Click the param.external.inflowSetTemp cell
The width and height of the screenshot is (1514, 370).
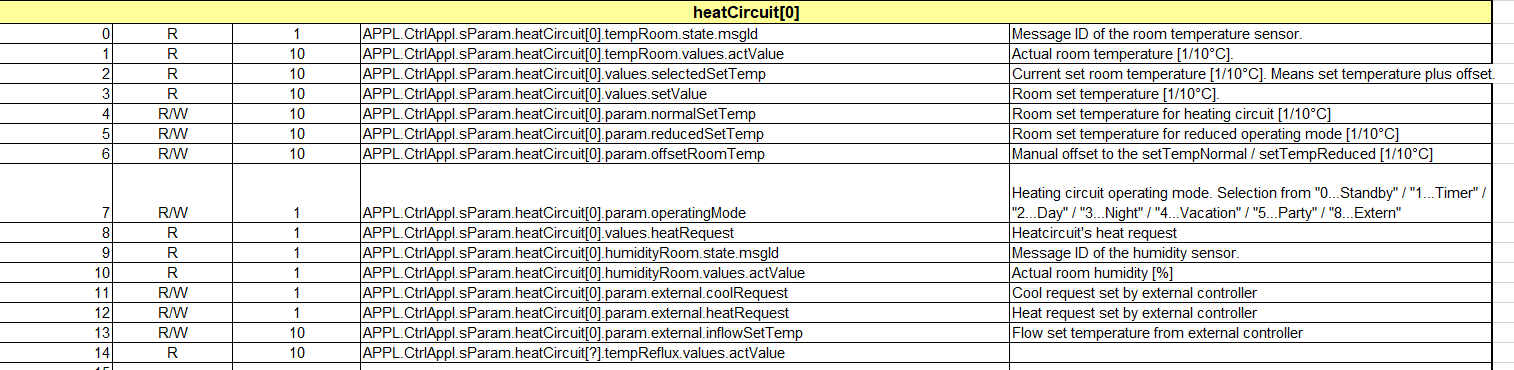click(685, 333)
